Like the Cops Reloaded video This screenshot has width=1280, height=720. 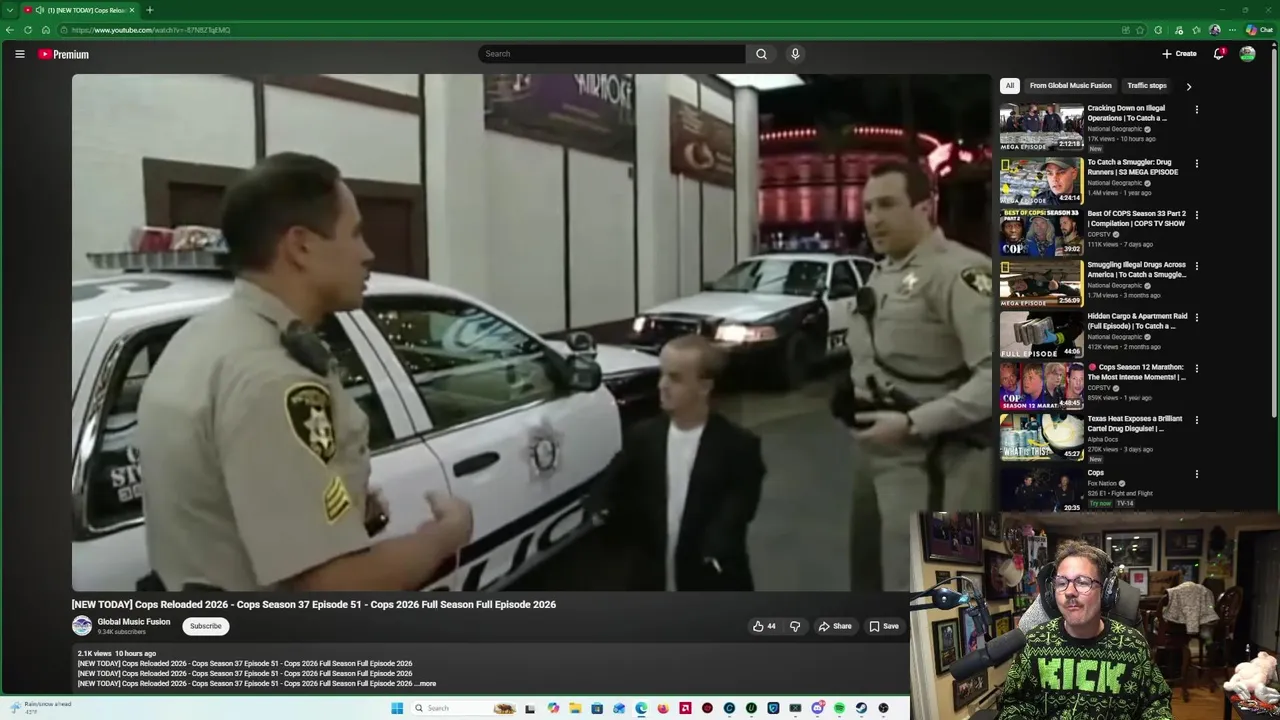click(x=764, y=626)
